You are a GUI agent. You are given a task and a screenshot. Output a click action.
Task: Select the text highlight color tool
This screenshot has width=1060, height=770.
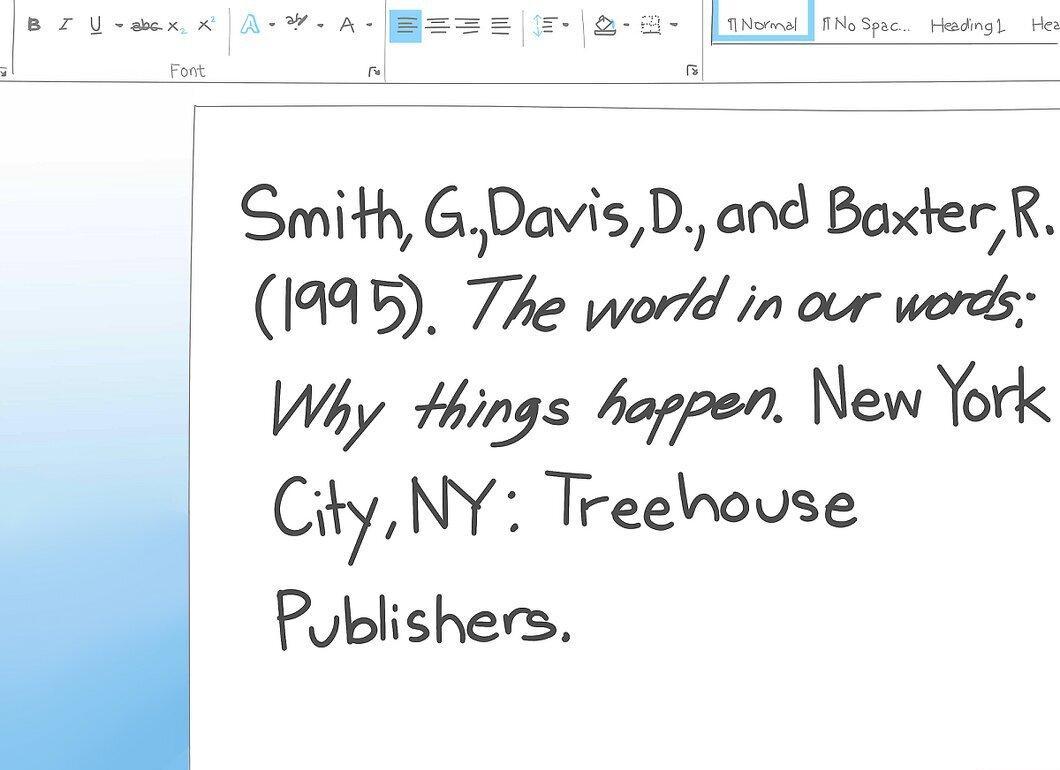[x=296, y=23]
